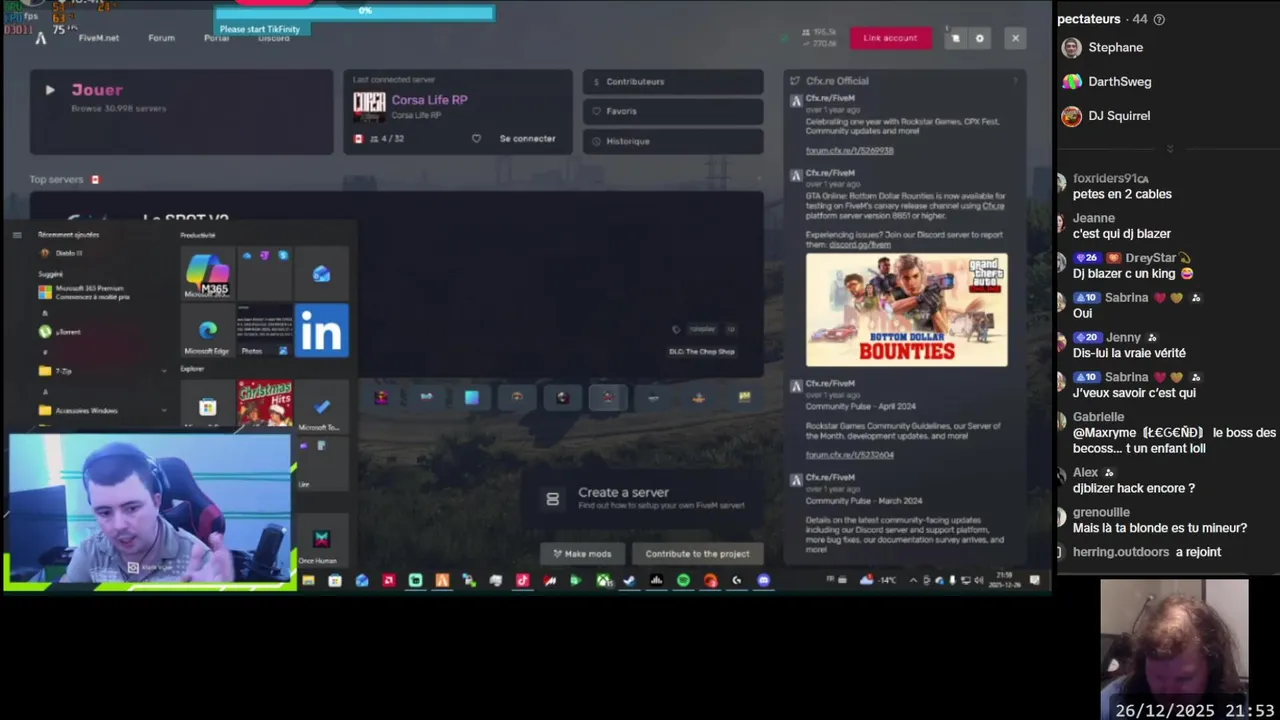Click the Link account button
The width and height of the screenshot is (1280, 720).
pos(890,38)
